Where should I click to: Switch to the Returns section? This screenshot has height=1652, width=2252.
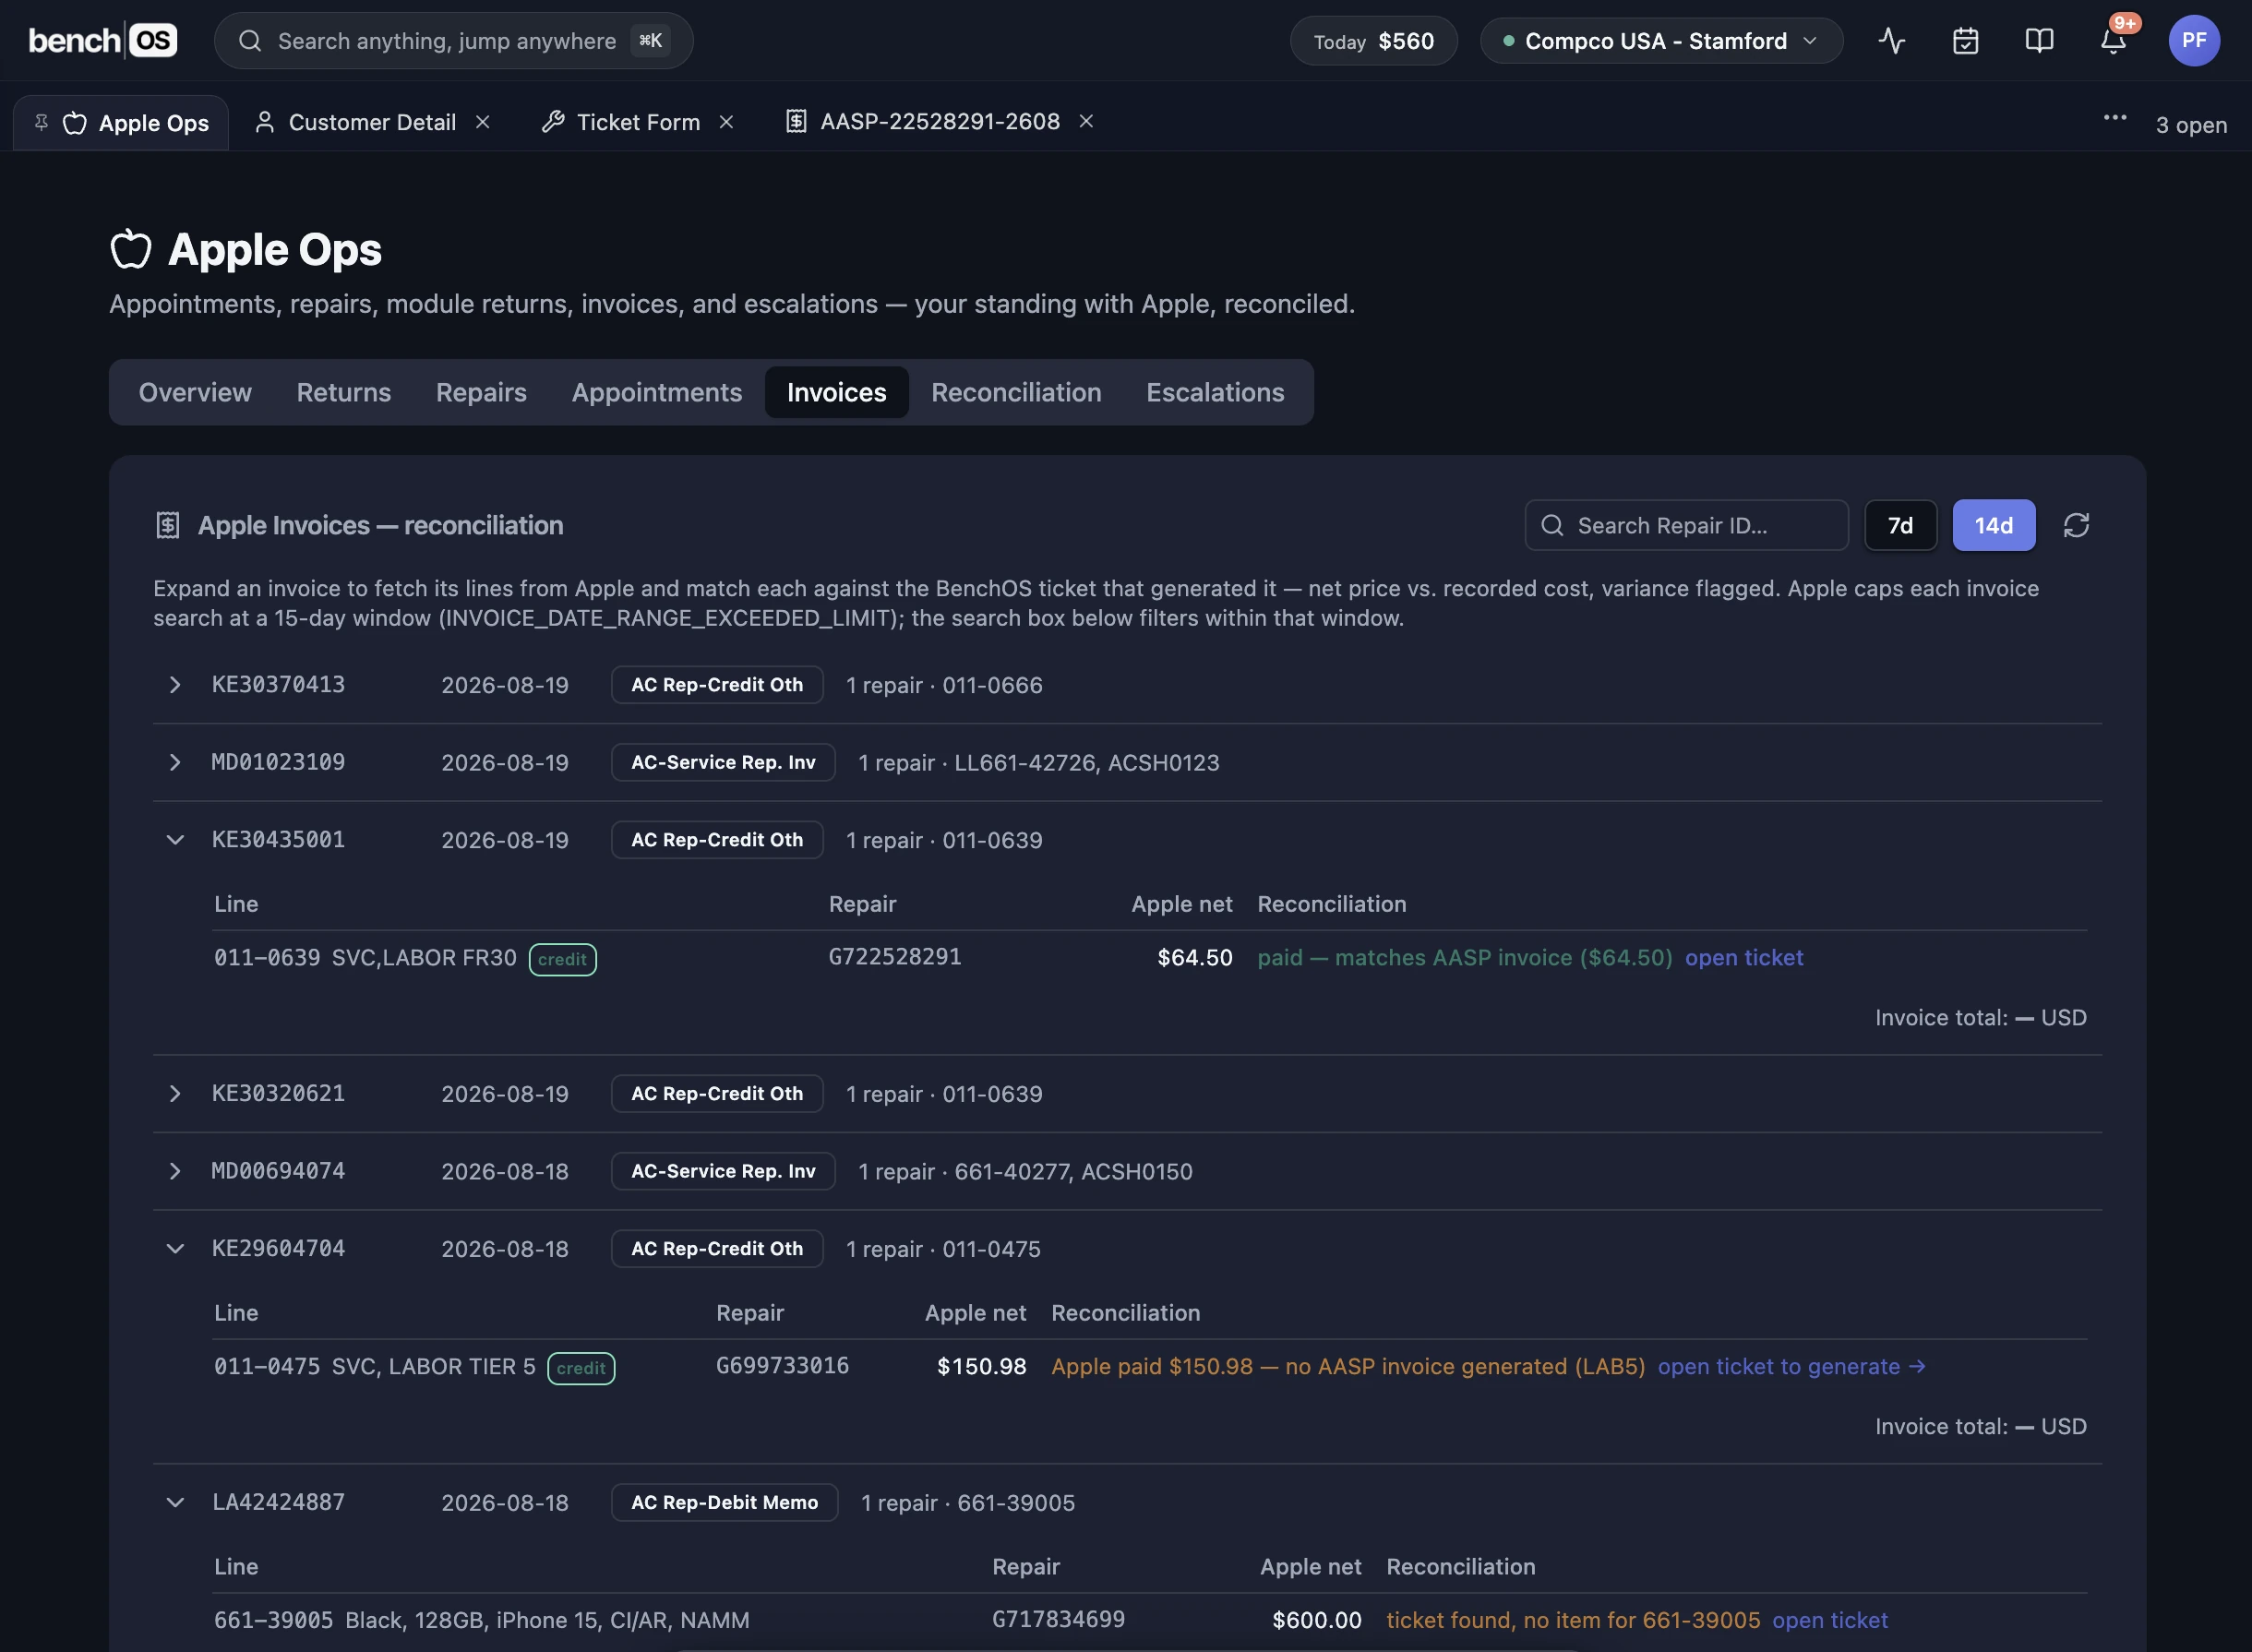click(344, 392)
